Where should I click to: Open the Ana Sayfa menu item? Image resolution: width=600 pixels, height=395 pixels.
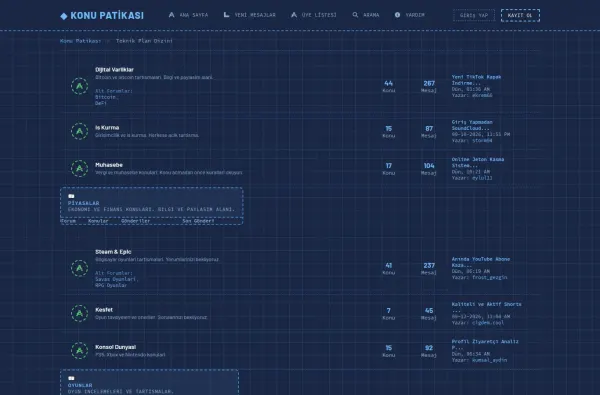pos(188,15)
